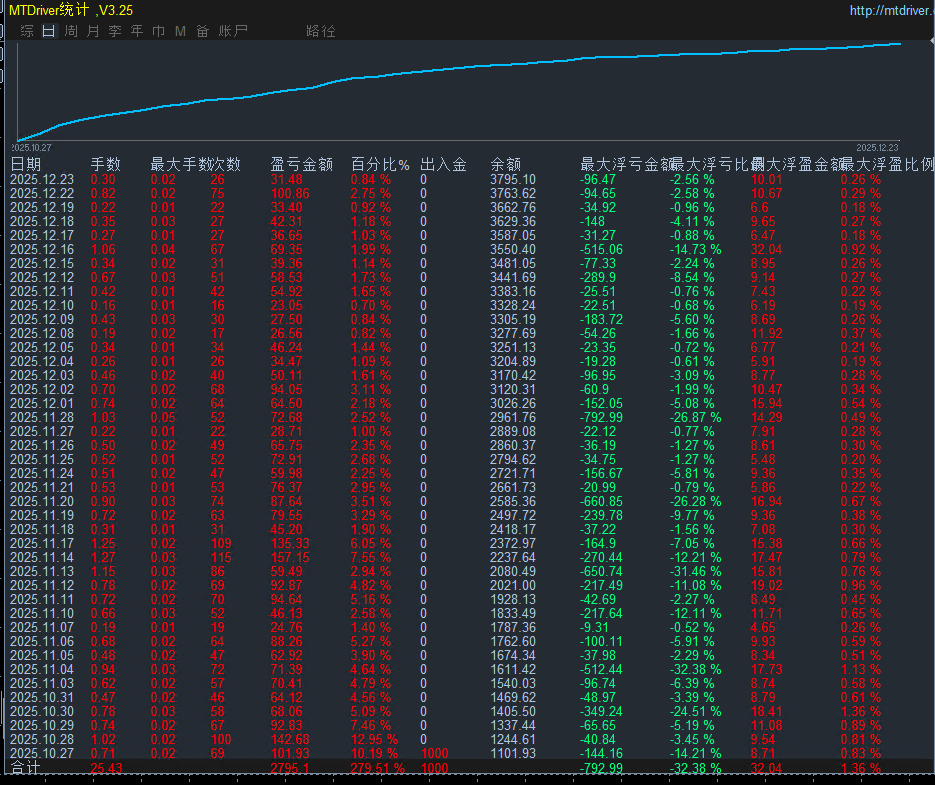Click profit 94.05 on 2025.12.02
This screenshot has width=935, height=785.
[x=286, y=390]
